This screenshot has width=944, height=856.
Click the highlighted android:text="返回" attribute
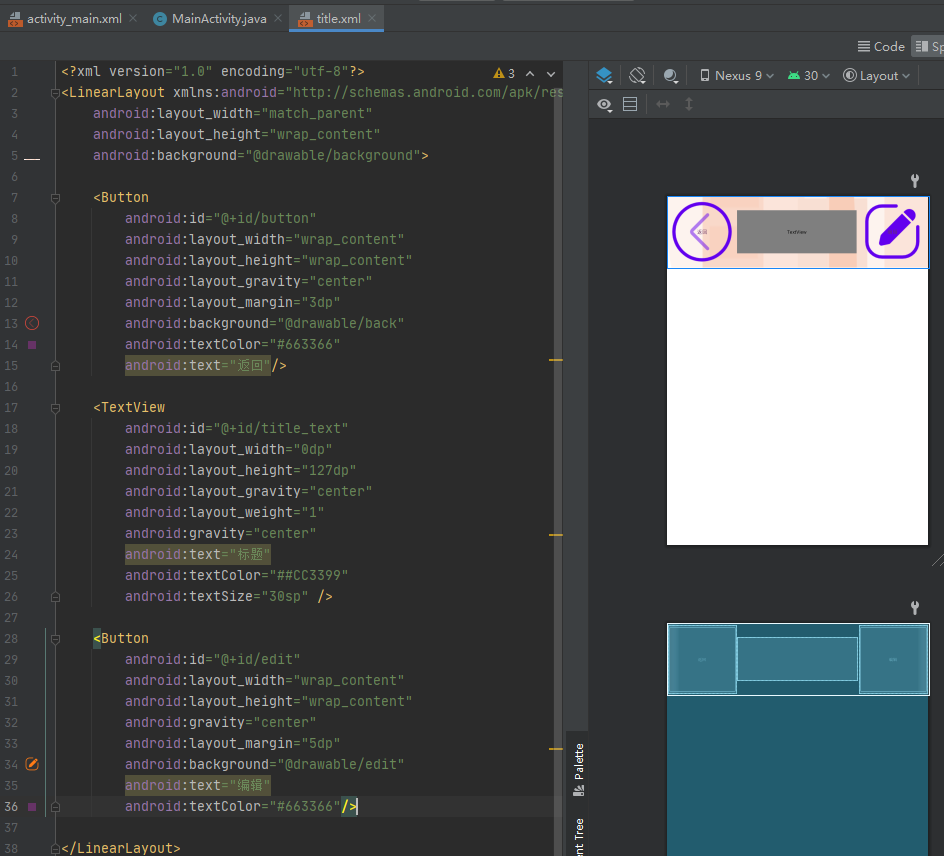click(197, 365)
